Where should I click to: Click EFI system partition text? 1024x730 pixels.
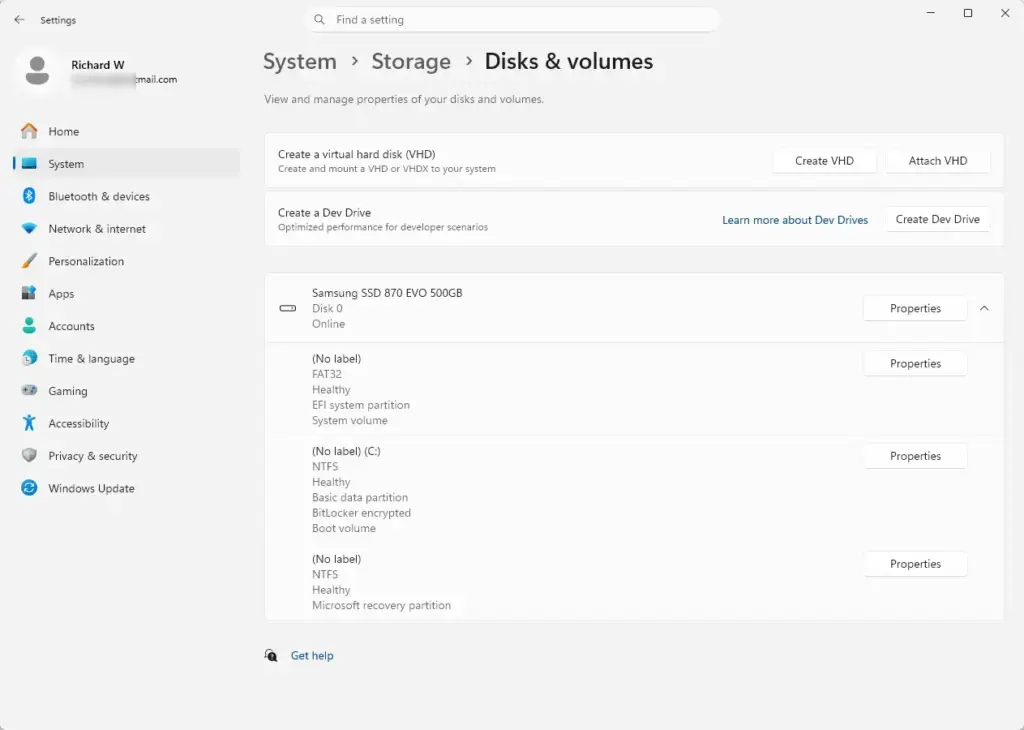360,405
